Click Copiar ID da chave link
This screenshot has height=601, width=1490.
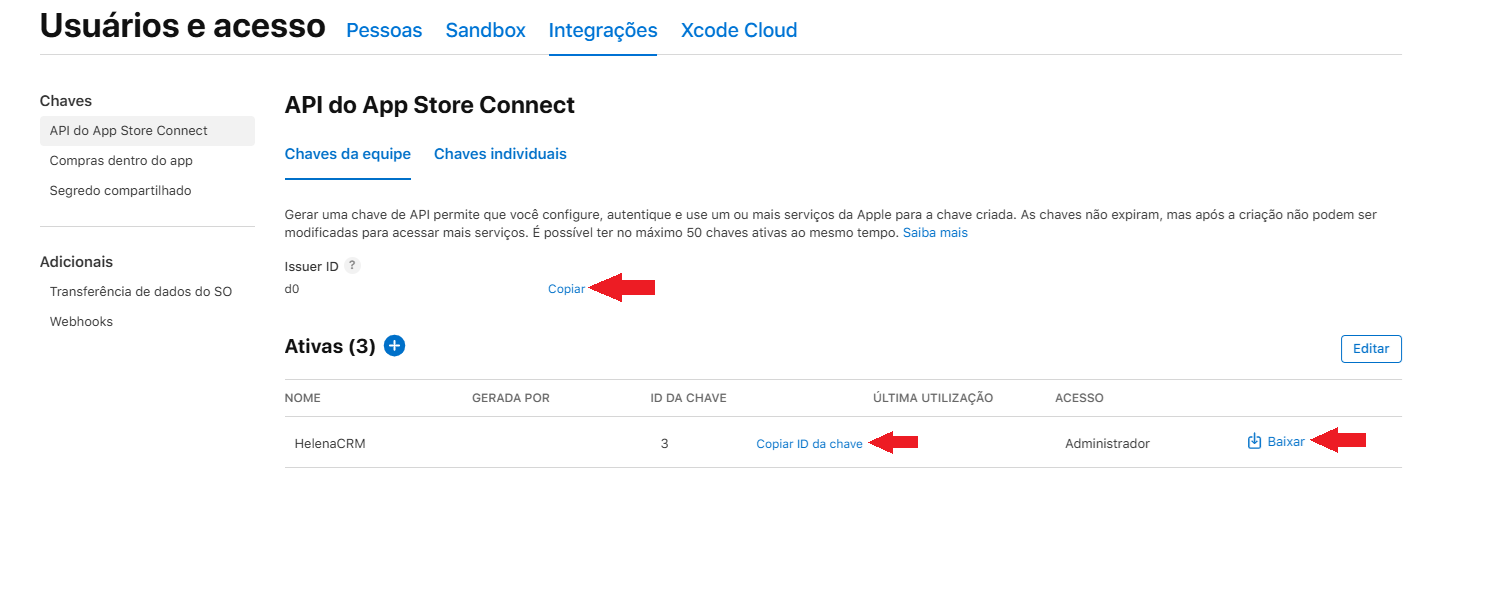tap(809, 444)
